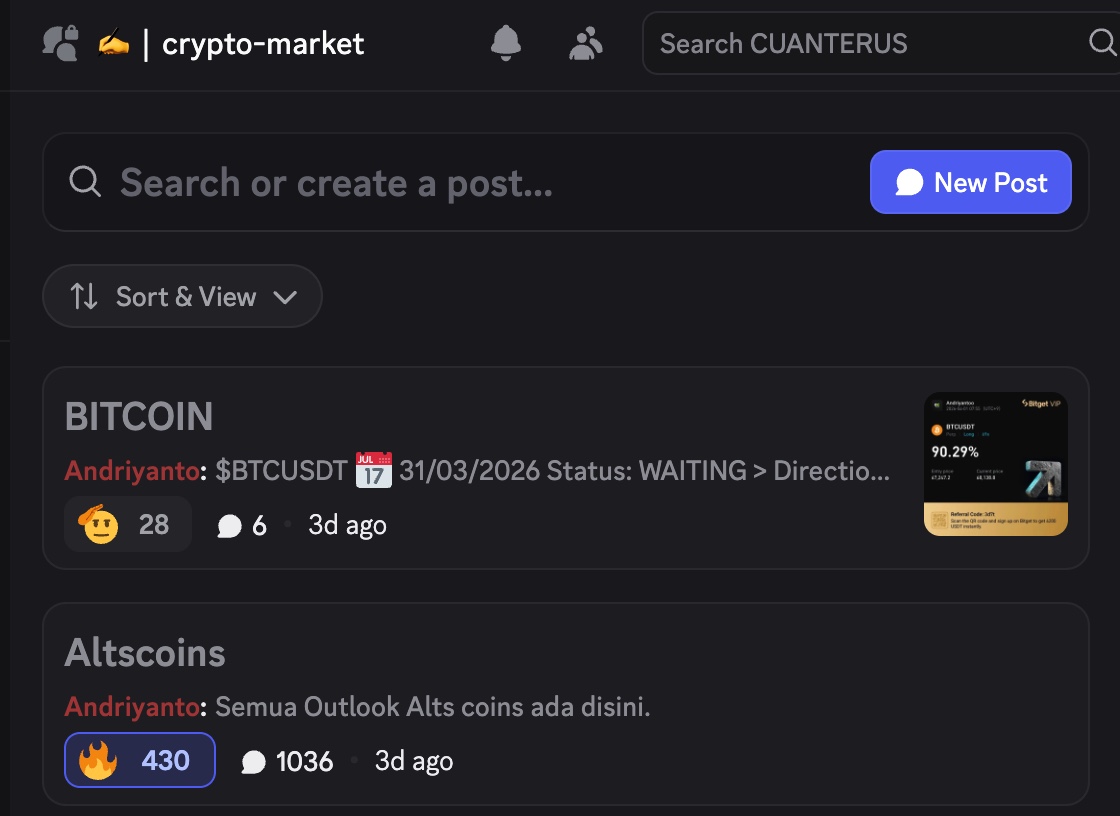Click the search magnifier in CUANTERUS search
The width and height of the screenshot is (1120, 816).
tap(1102, 43)
